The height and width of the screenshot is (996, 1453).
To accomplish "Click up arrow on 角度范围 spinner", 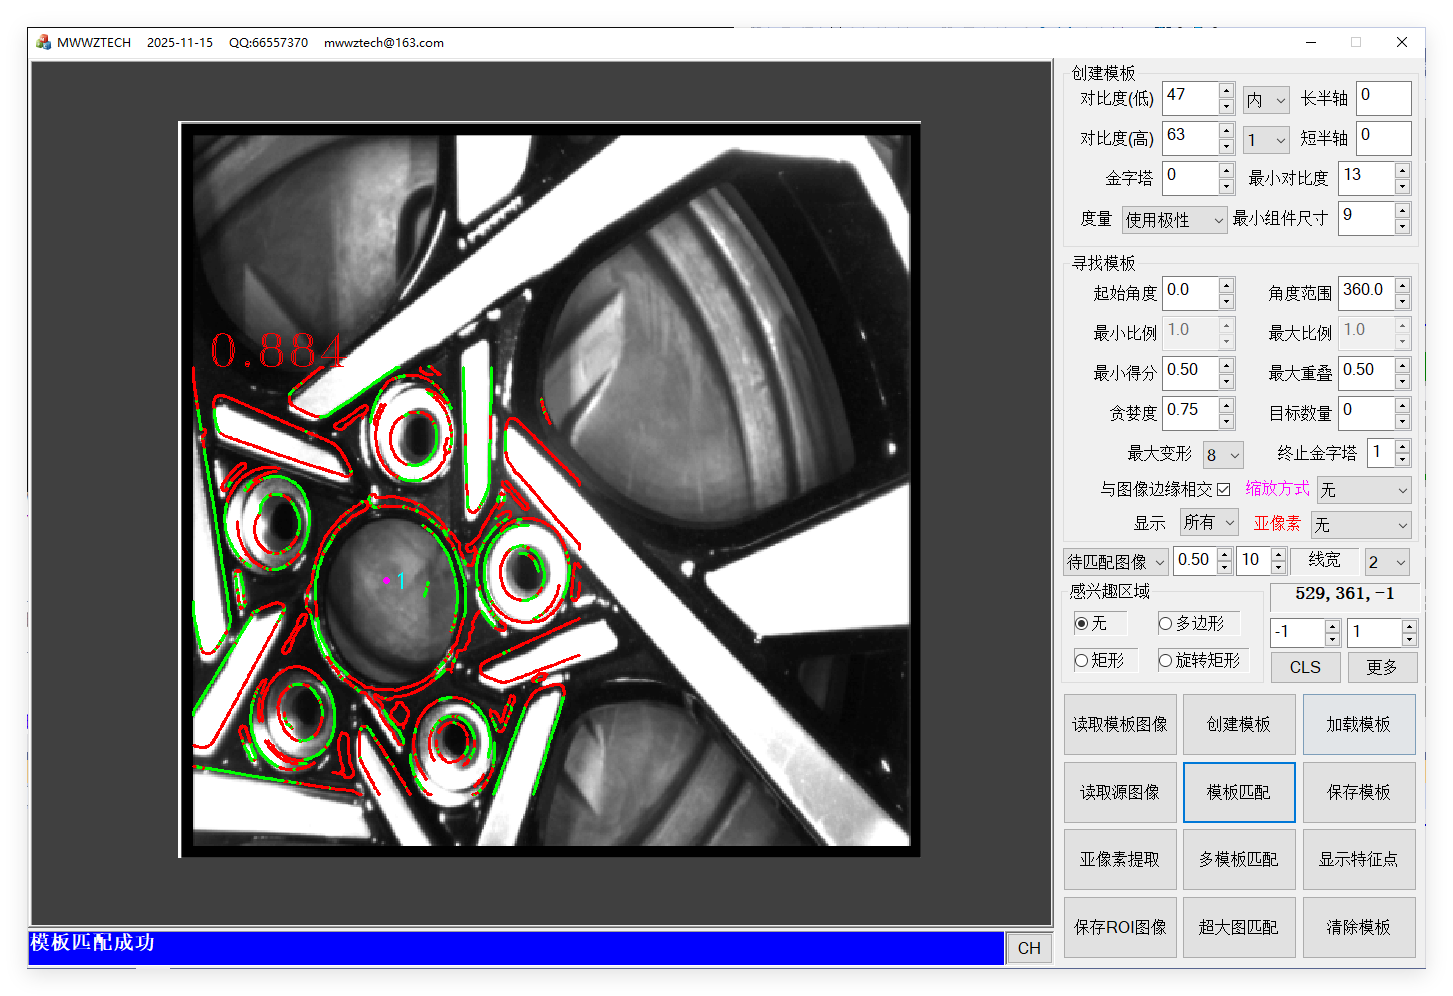I will pos(1402,285).
